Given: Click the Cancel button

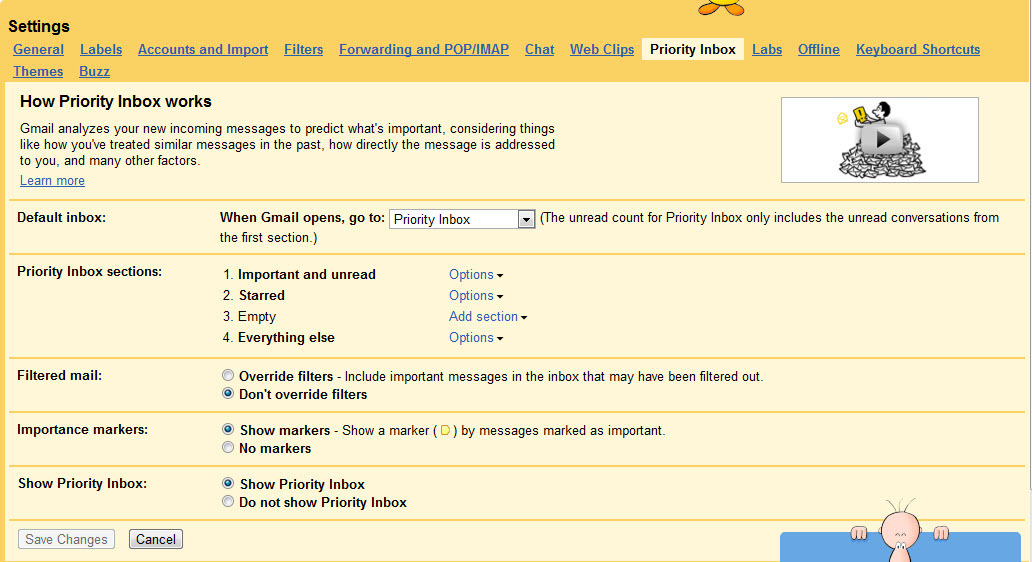Looking at the screenshot, I should [x=156, y=539].
